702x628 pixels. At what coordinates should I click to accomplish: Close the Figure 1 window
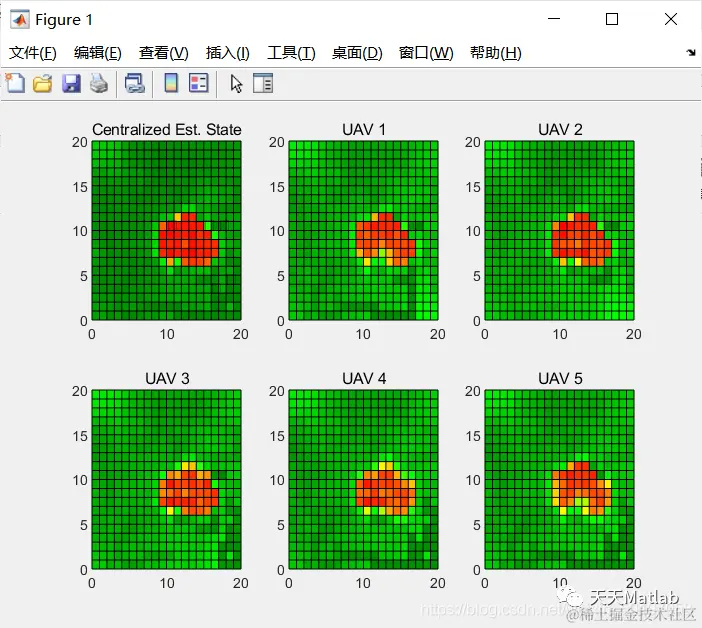(671, 19)
